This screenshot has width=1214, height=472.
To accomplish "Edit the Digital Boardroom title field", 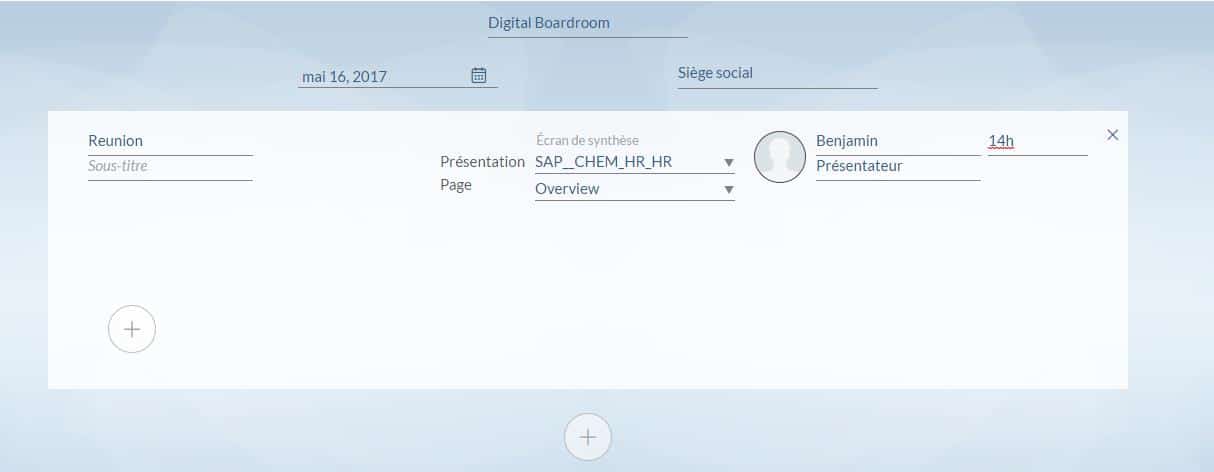I will [x=588, y=23].
